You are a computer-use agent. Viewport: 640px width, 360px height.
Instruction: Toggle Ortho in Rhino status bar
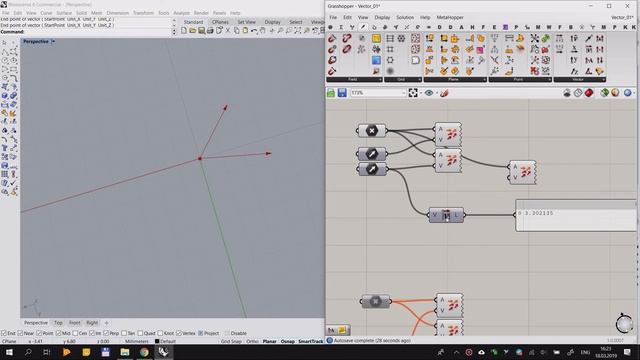(252, 341)
